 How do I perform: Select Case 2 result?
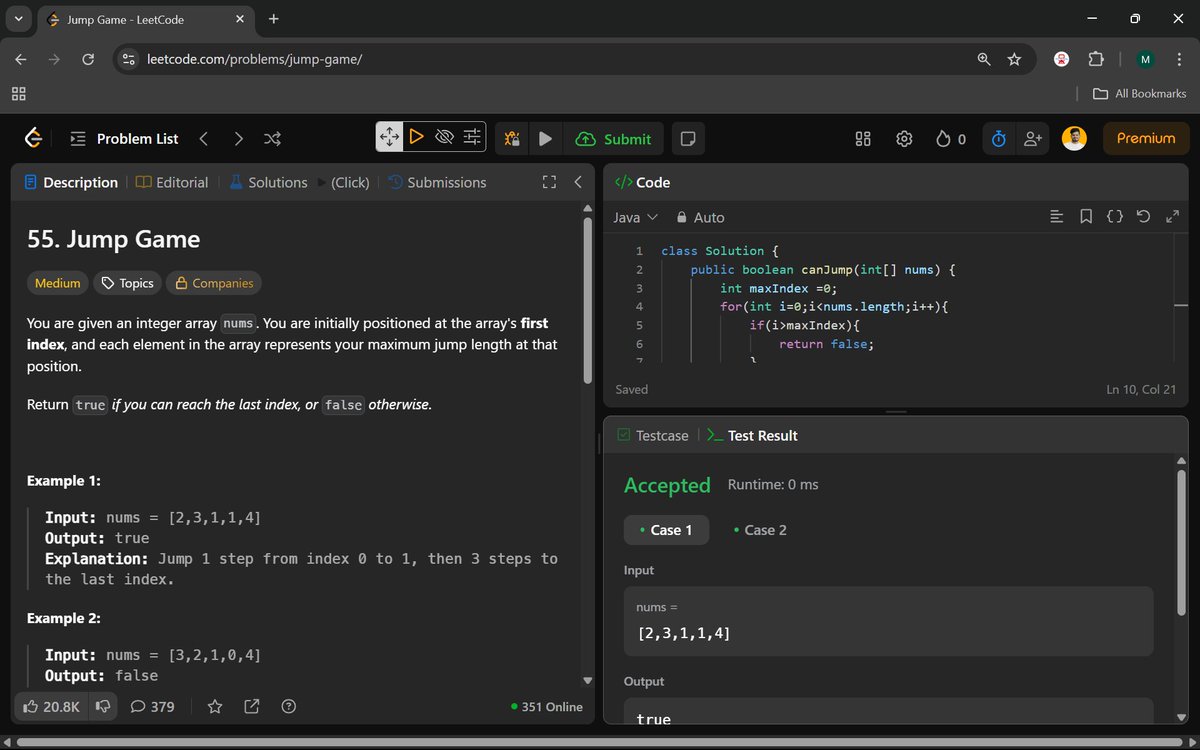click(x=760, y=530)
